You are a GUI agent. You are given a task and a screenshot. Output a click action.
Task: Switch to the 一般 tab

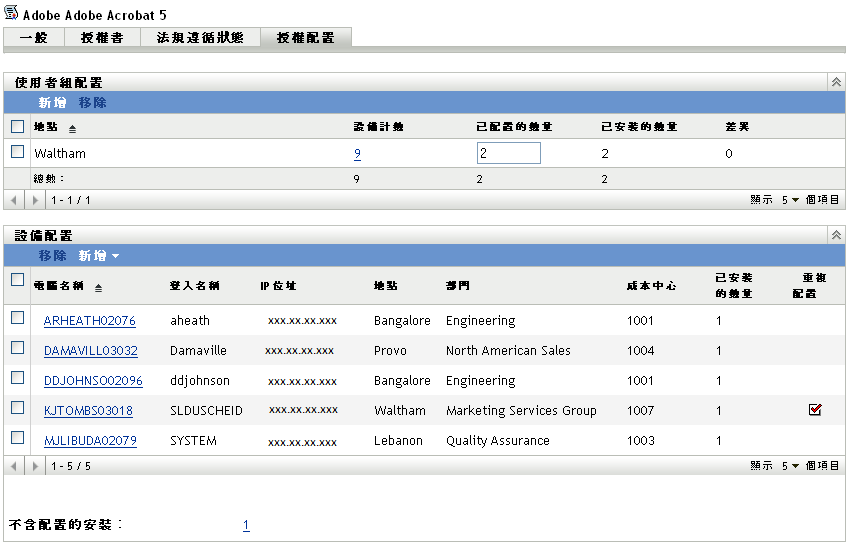[x=34, y=37]
